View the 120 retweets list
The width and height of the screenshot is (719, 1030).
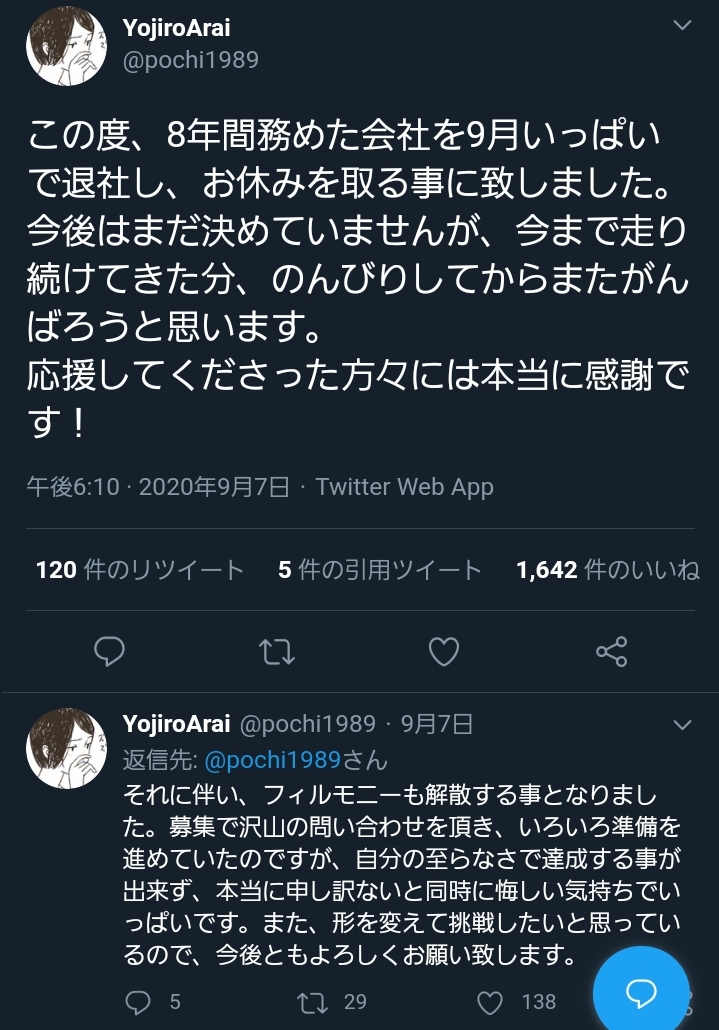(x=140, y=570)
